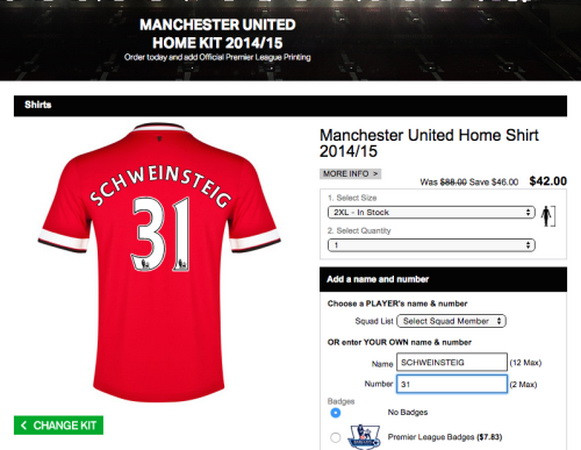This screenshot has height=450, width=581.
Task: Click the Premier League badge logo
Action: [364, 437]
